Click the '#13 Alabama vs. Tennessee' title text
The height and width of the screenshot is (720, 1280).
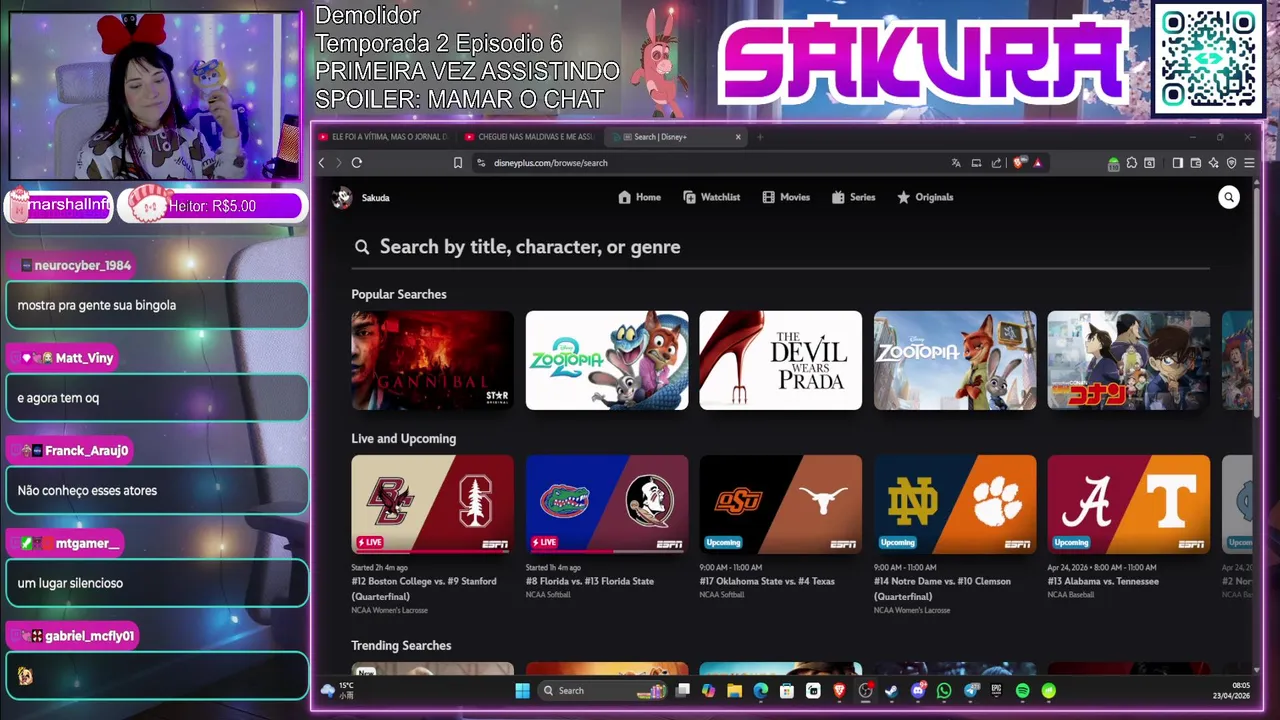1103,581
